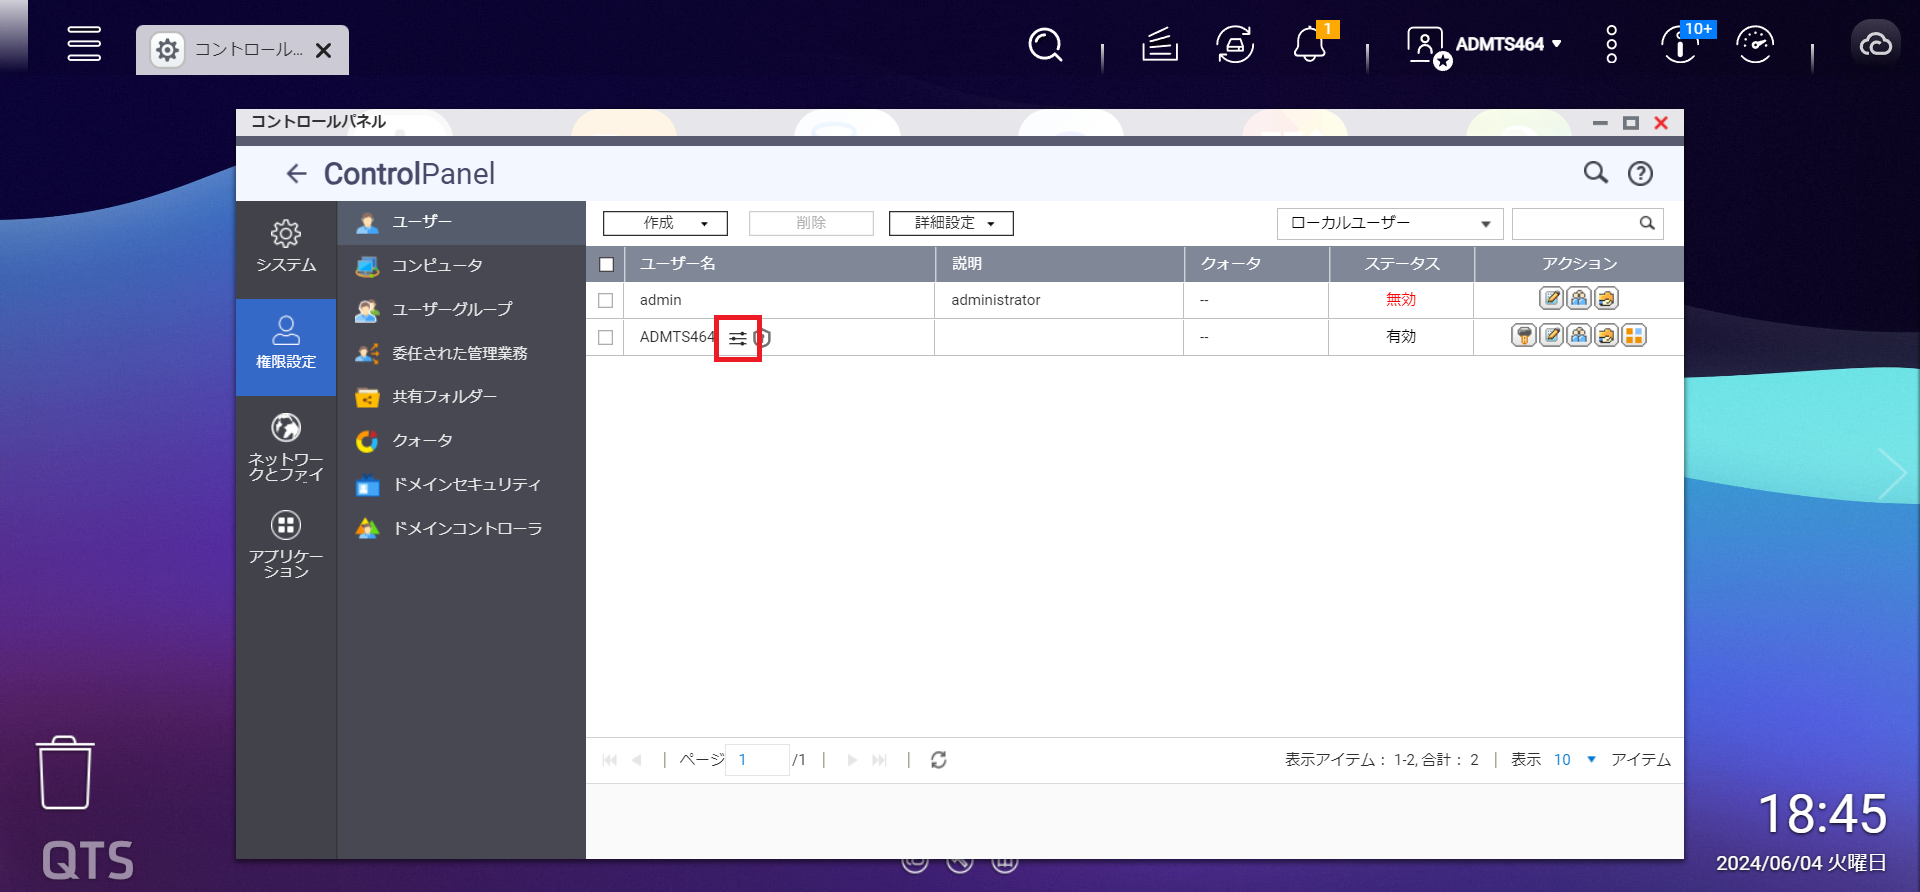This screenshot has width=1920, height=892.
Task: Refresh the user list
Action: (938, 760)
